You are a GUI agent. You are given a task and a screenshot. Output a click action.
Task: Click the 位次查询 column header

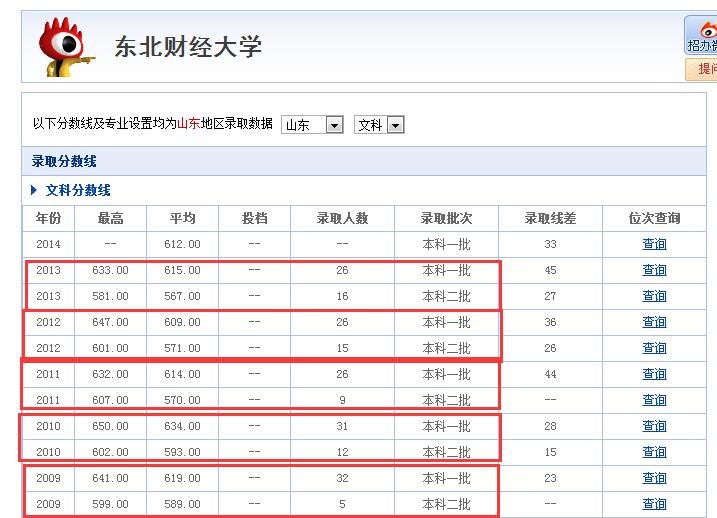[x=654, y=219]
